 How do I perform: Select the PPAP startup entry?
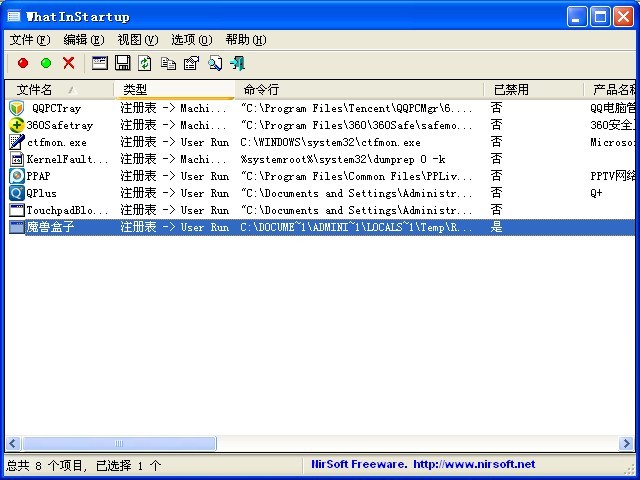click(x=38, y=176)
